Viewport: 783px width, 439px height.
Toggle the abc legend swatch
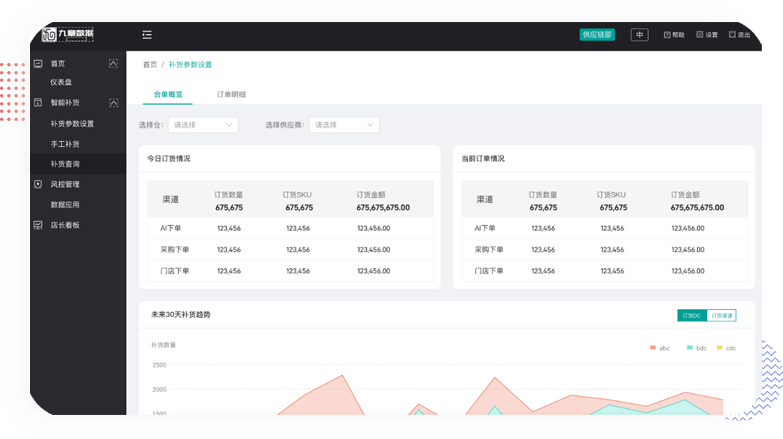653,348
